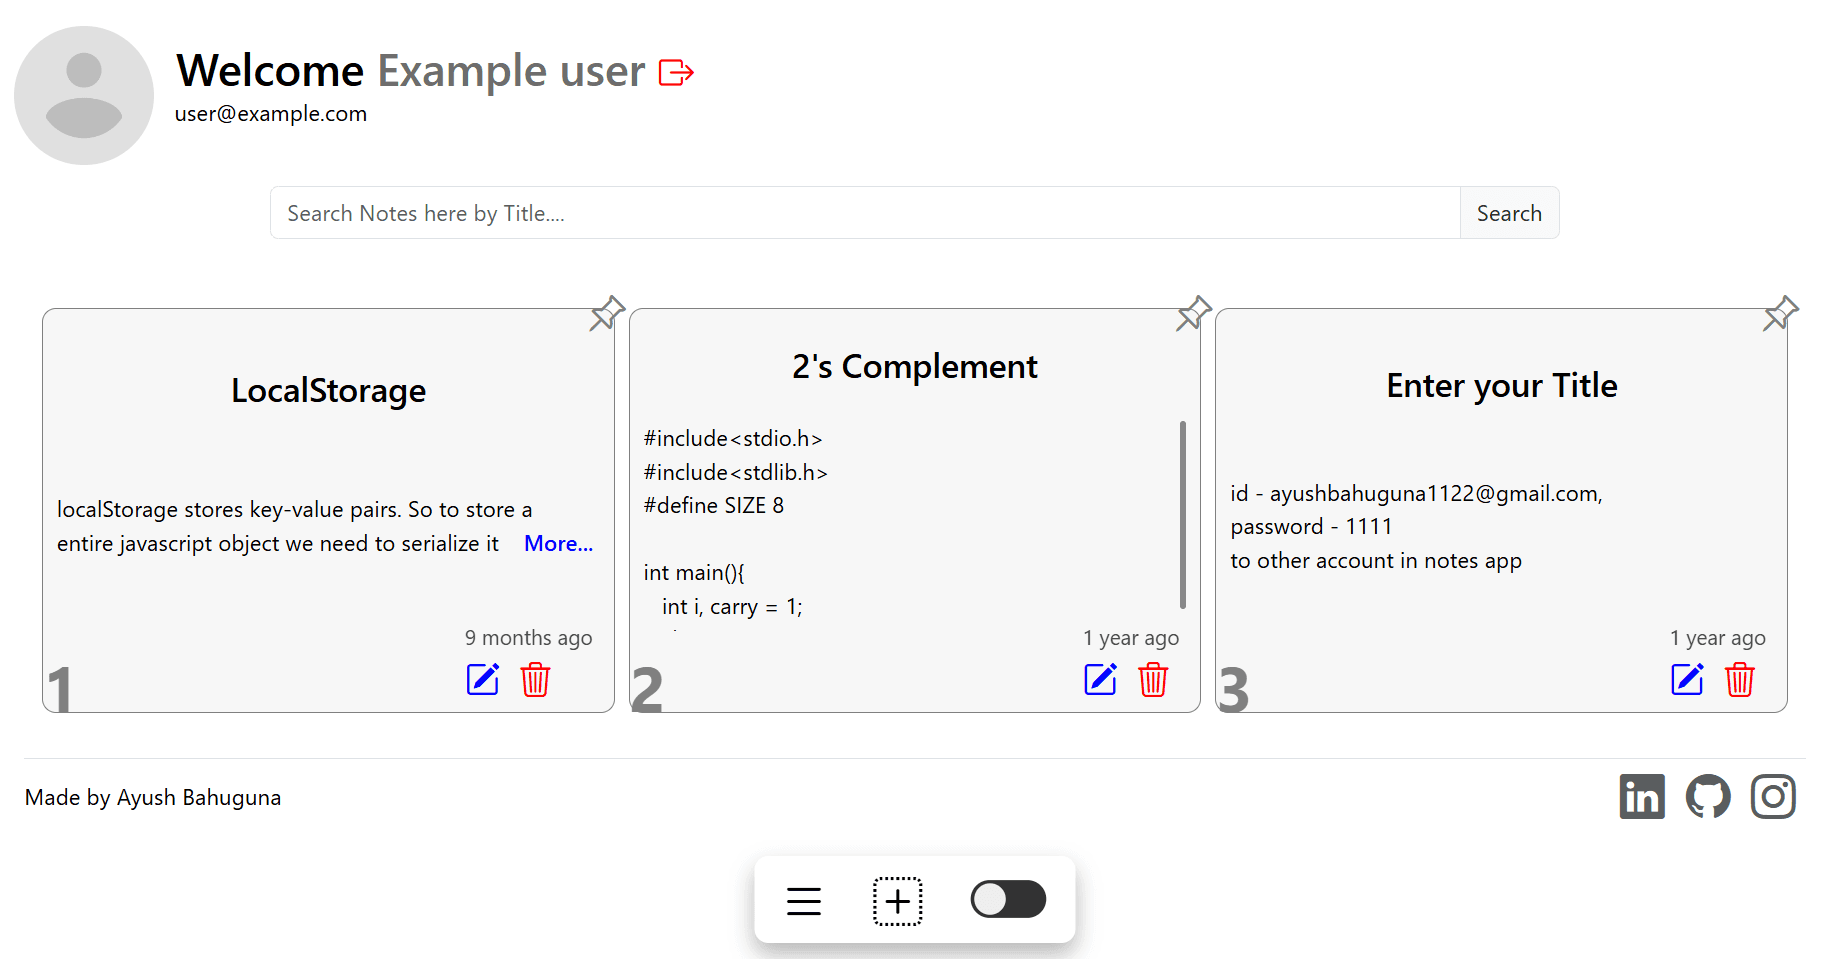The height and width of the screenshot is (959, 1832).
Task: Pin the Enter your Title note
Action: (1779, 314)
